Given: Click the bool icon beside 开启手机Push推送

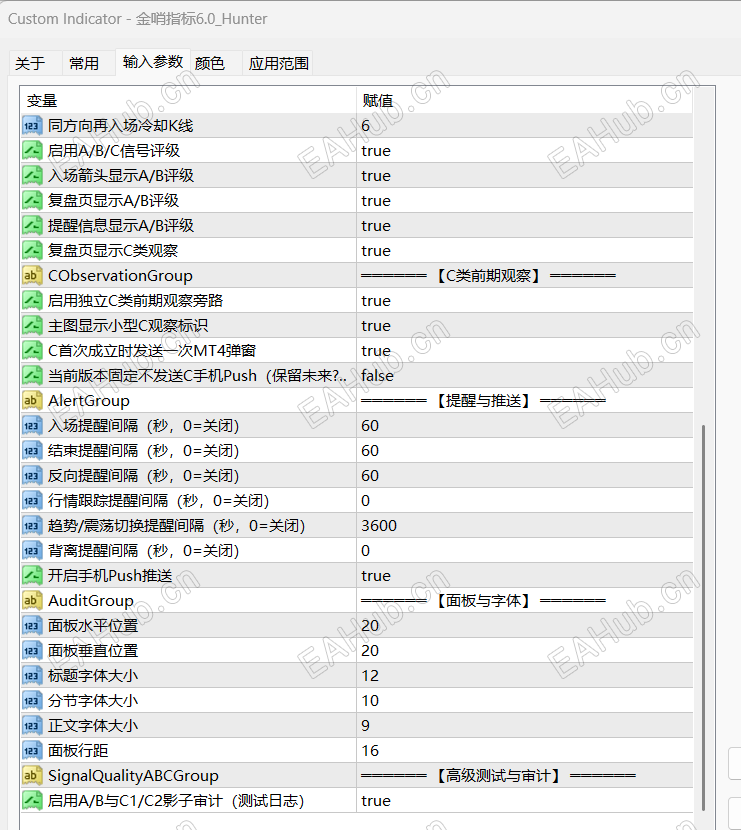Looking at the screenshot, I should (x=32, y=576).
